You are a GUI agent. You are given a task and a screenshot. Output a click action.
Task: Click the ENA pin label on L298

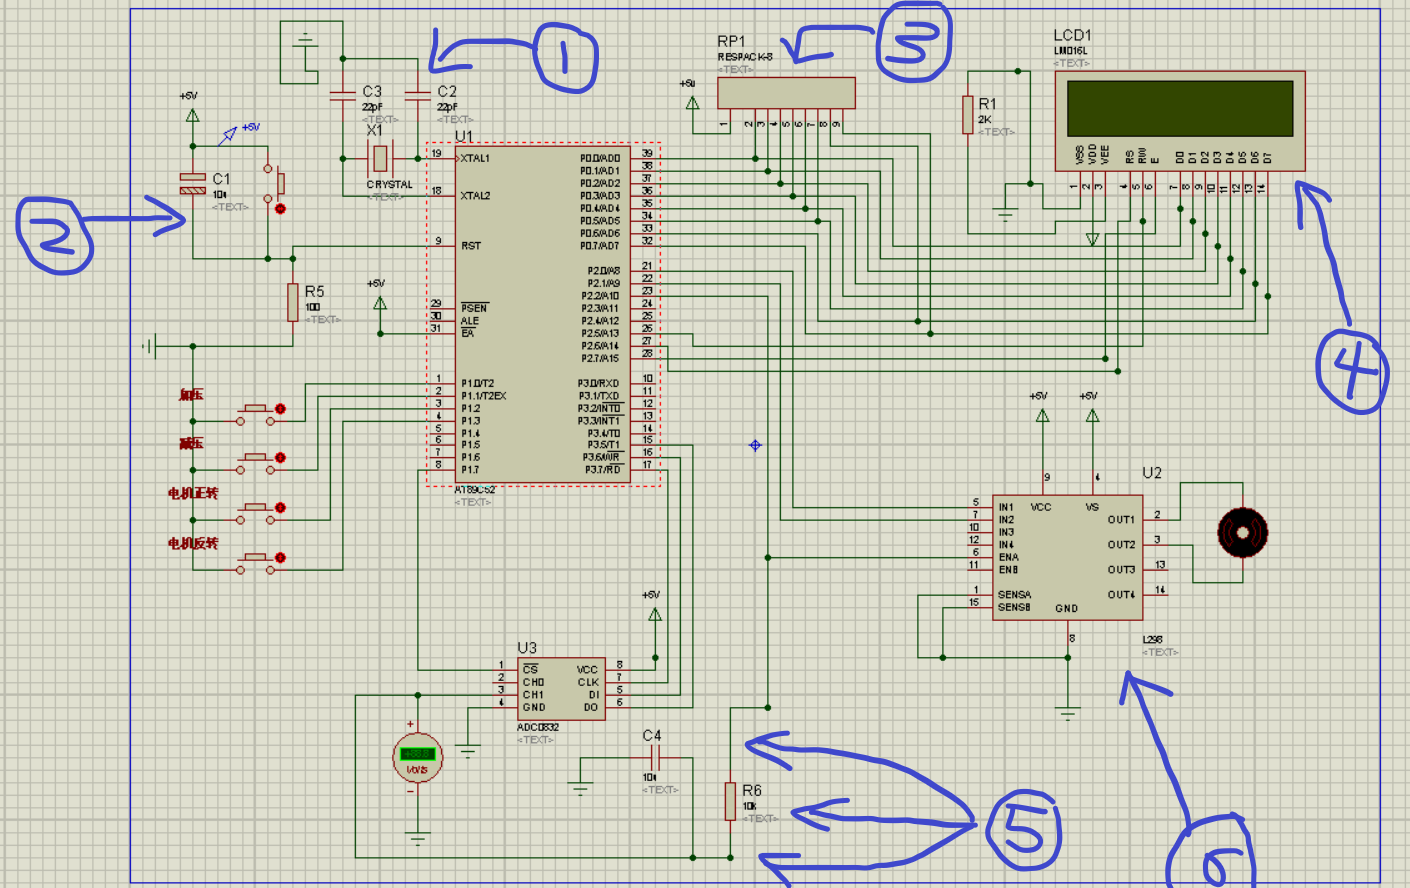coord(1008,557)
